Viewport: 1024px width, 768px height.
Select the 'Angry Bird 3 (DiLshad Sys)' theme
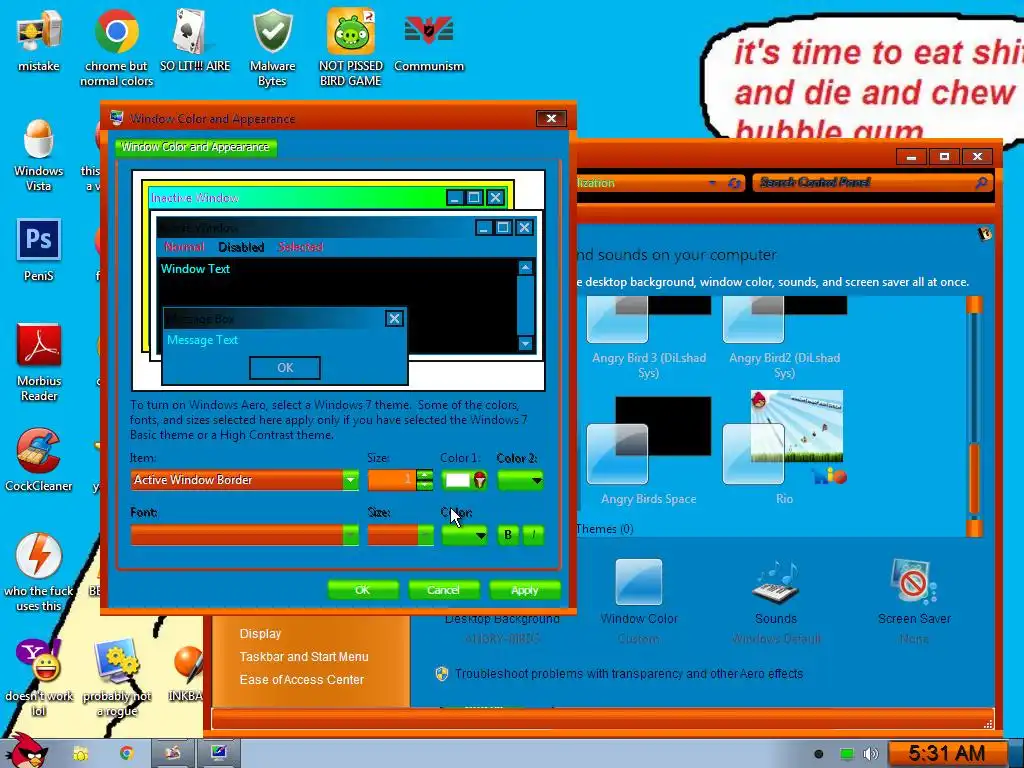(648, 338)
